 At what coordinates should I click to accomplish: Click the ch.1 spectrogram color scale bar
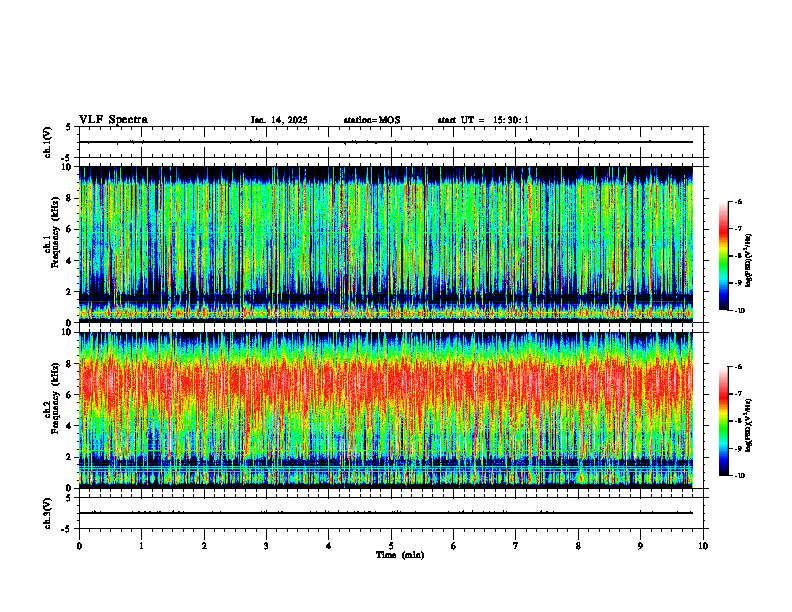pos(723,256)
